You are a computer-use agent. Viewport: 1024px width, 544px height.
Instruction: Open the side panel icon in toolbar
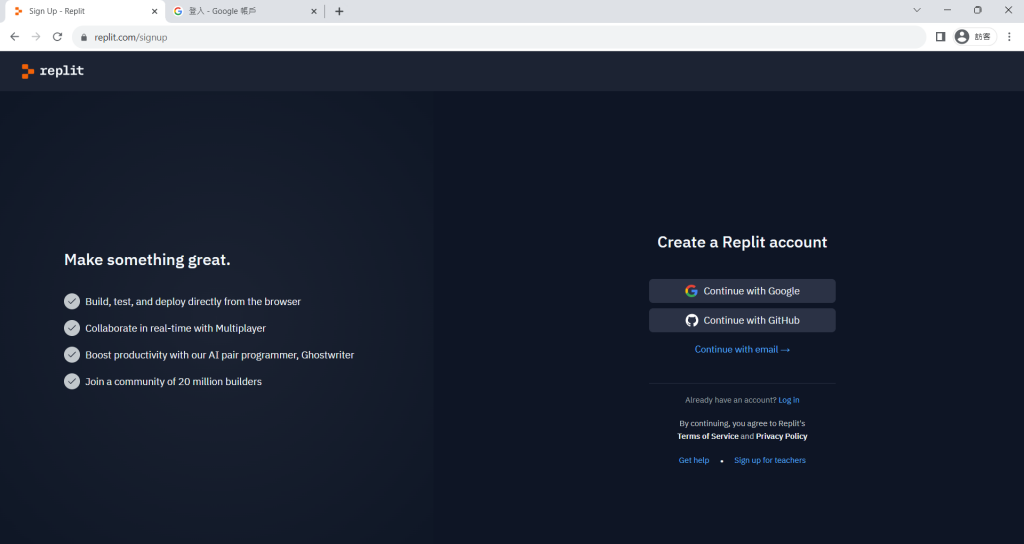[940, 37]
